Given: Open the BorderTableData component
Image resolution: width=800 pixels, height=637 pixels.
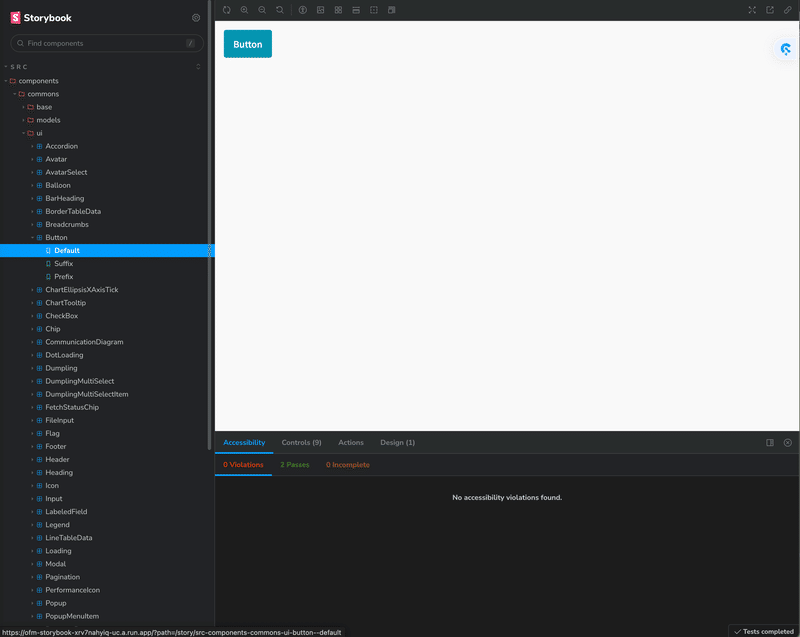Looking at the screenshot, I should pos(73,212).
